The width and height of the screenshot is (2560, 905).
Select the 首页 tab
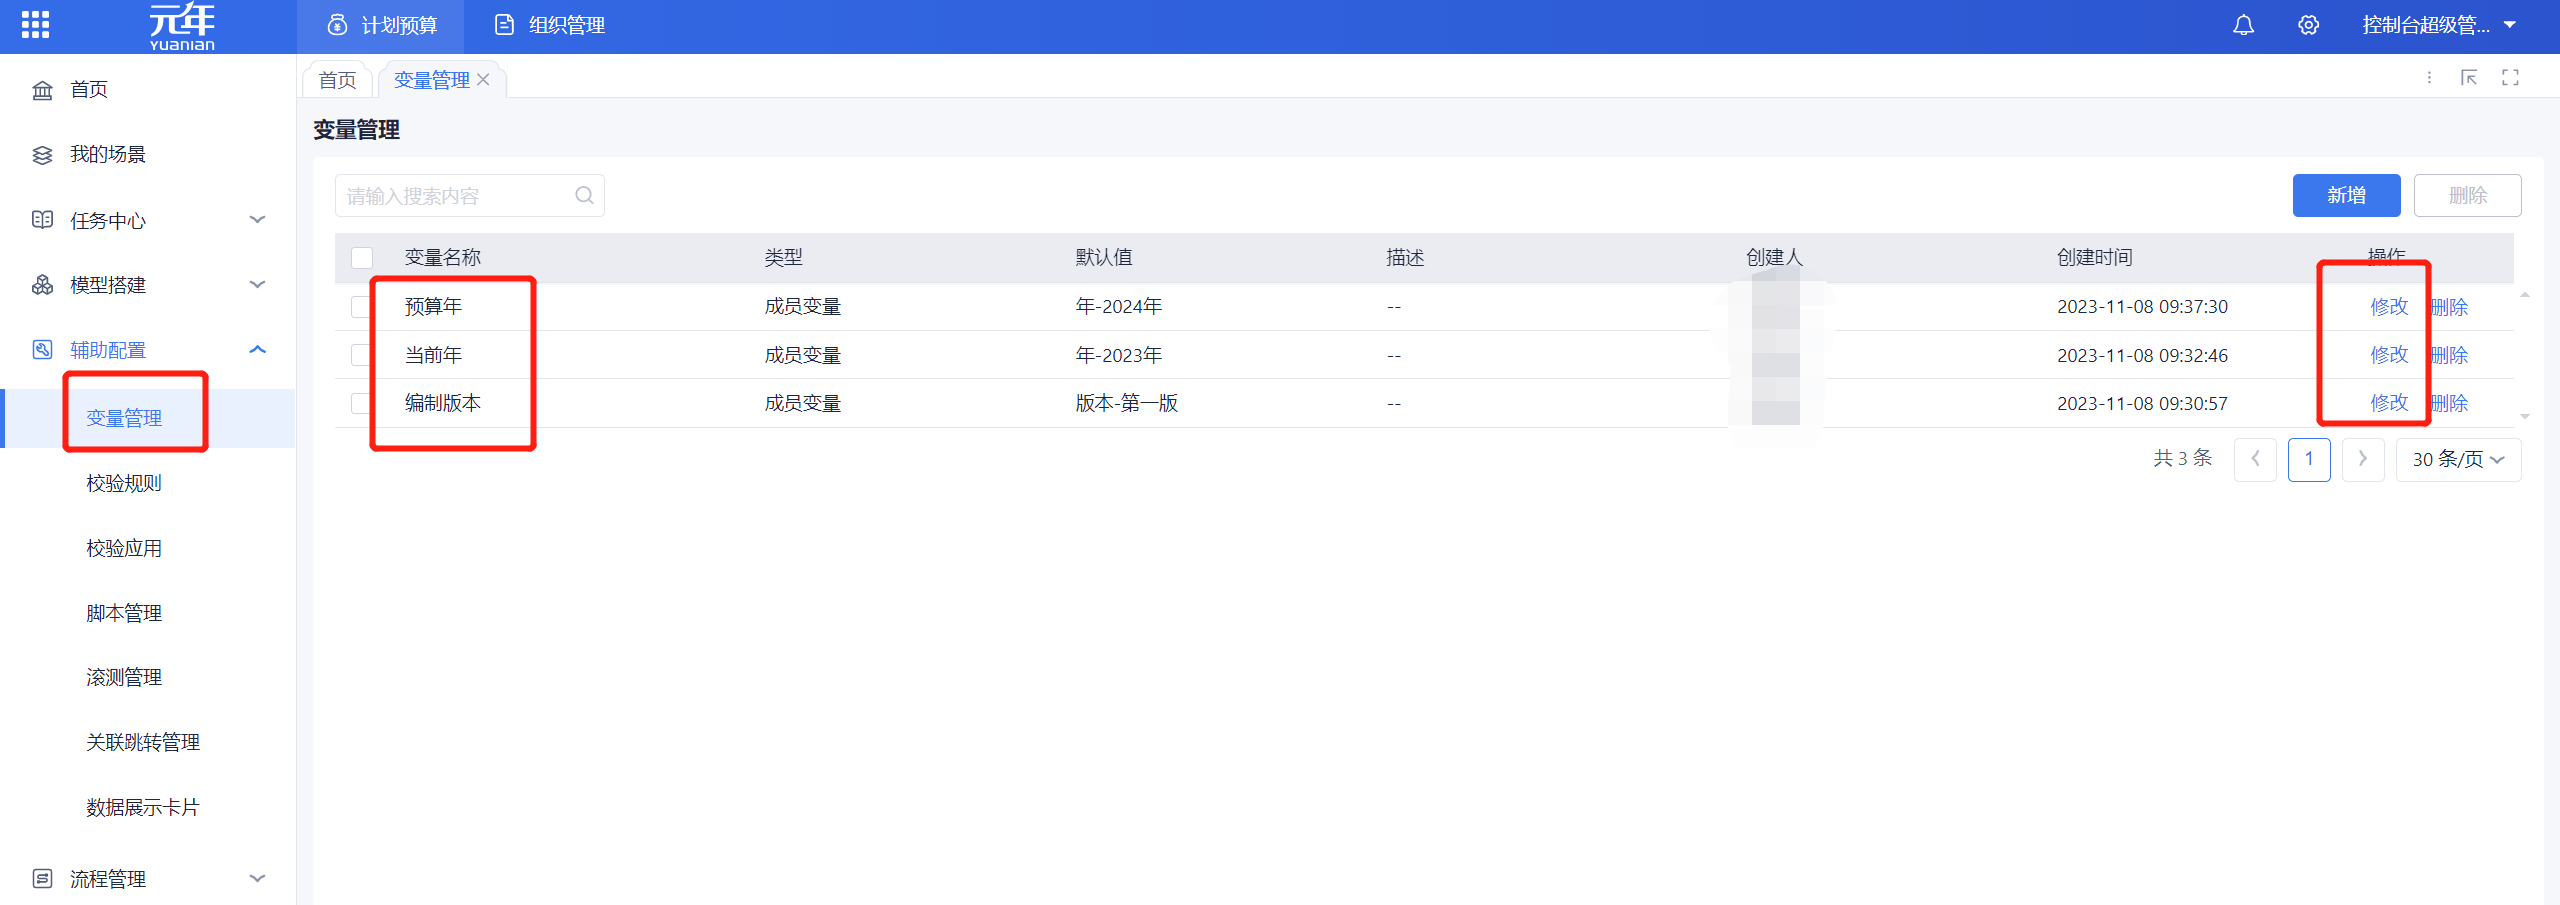[x=337, y=80]
